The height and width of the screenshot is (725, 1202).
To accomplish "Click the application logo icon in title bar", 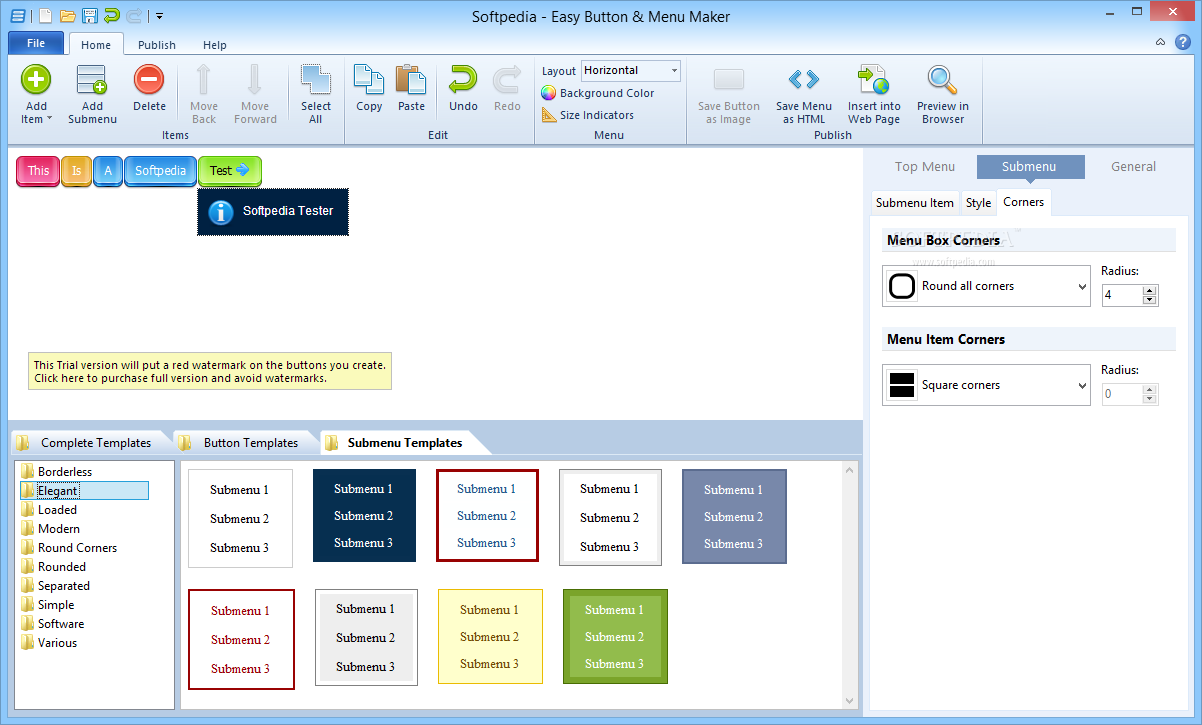I will pyautogui.click(x=18, y=16).
